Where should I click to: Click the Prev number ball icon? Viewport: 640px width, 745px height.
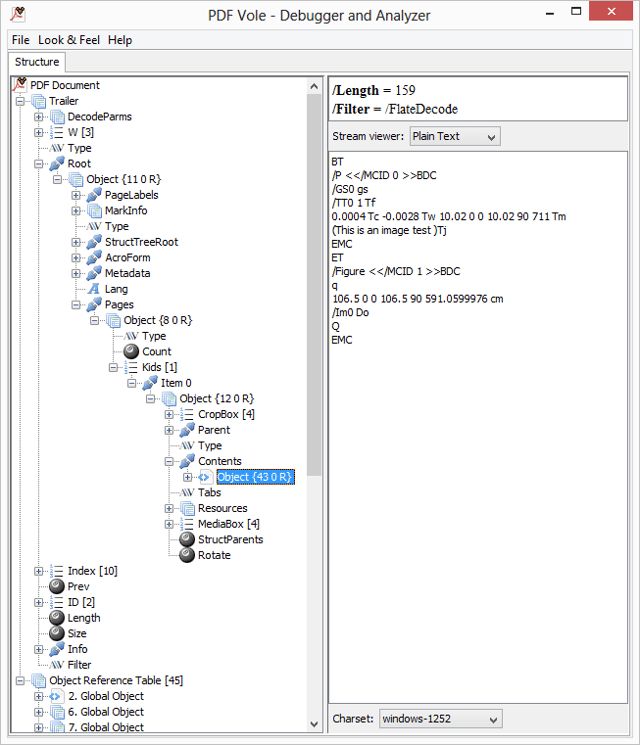pyautogui.click(x=57, y=586)
